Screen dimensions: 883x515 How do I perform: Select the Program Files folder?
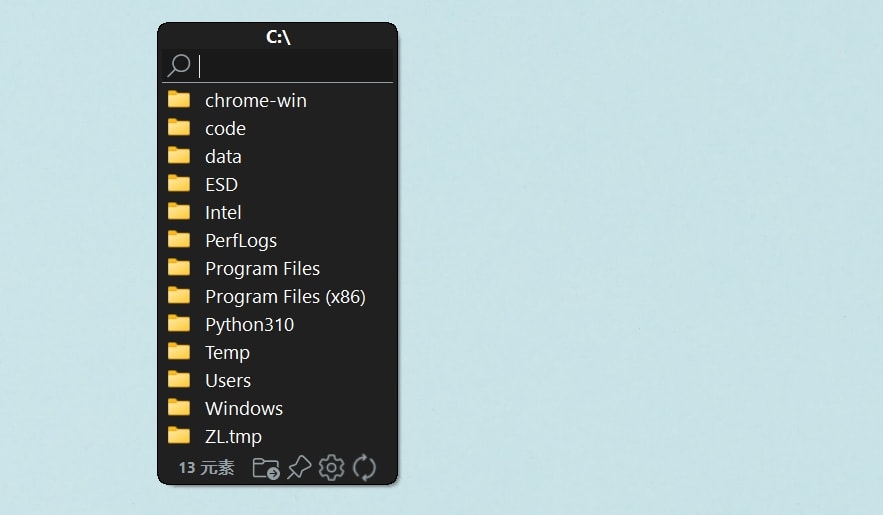click(x=262, y=268)
